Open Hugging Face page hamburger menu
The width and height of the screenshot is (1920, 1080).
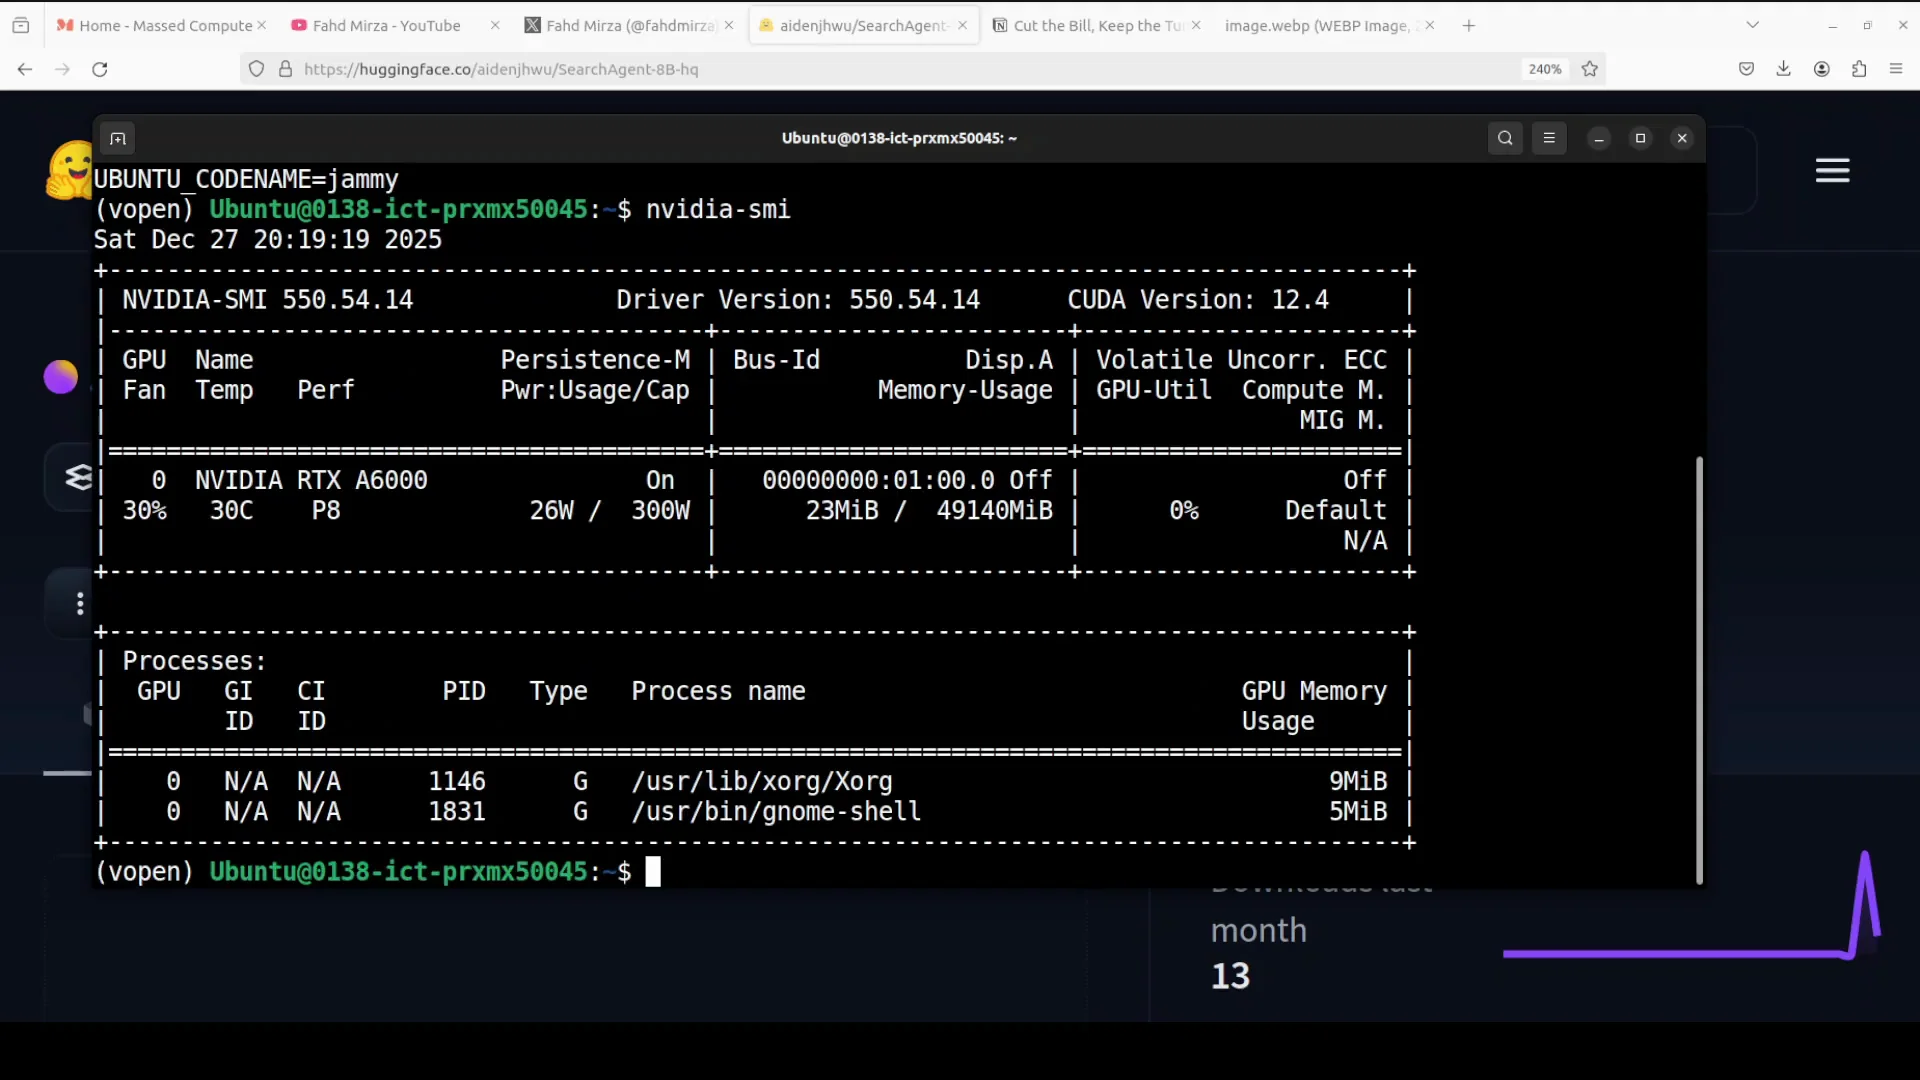coord(1832,171)
